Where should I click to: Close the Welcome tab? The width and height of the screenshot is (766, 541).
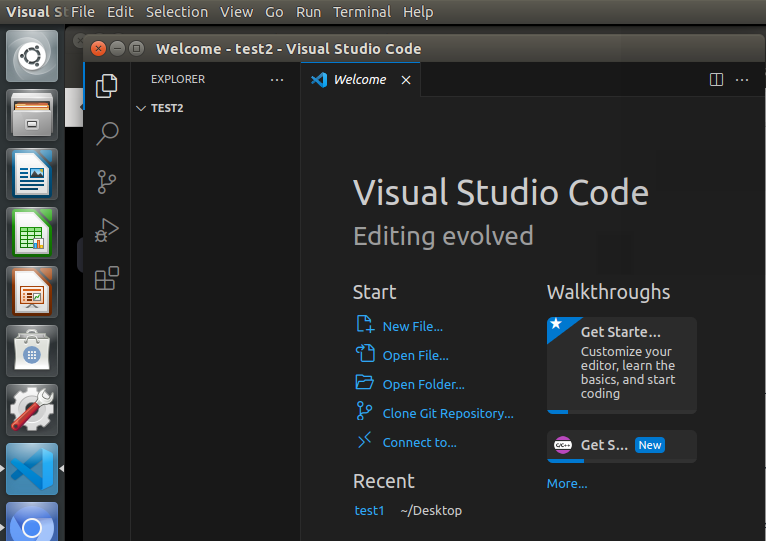pos(406,80)
